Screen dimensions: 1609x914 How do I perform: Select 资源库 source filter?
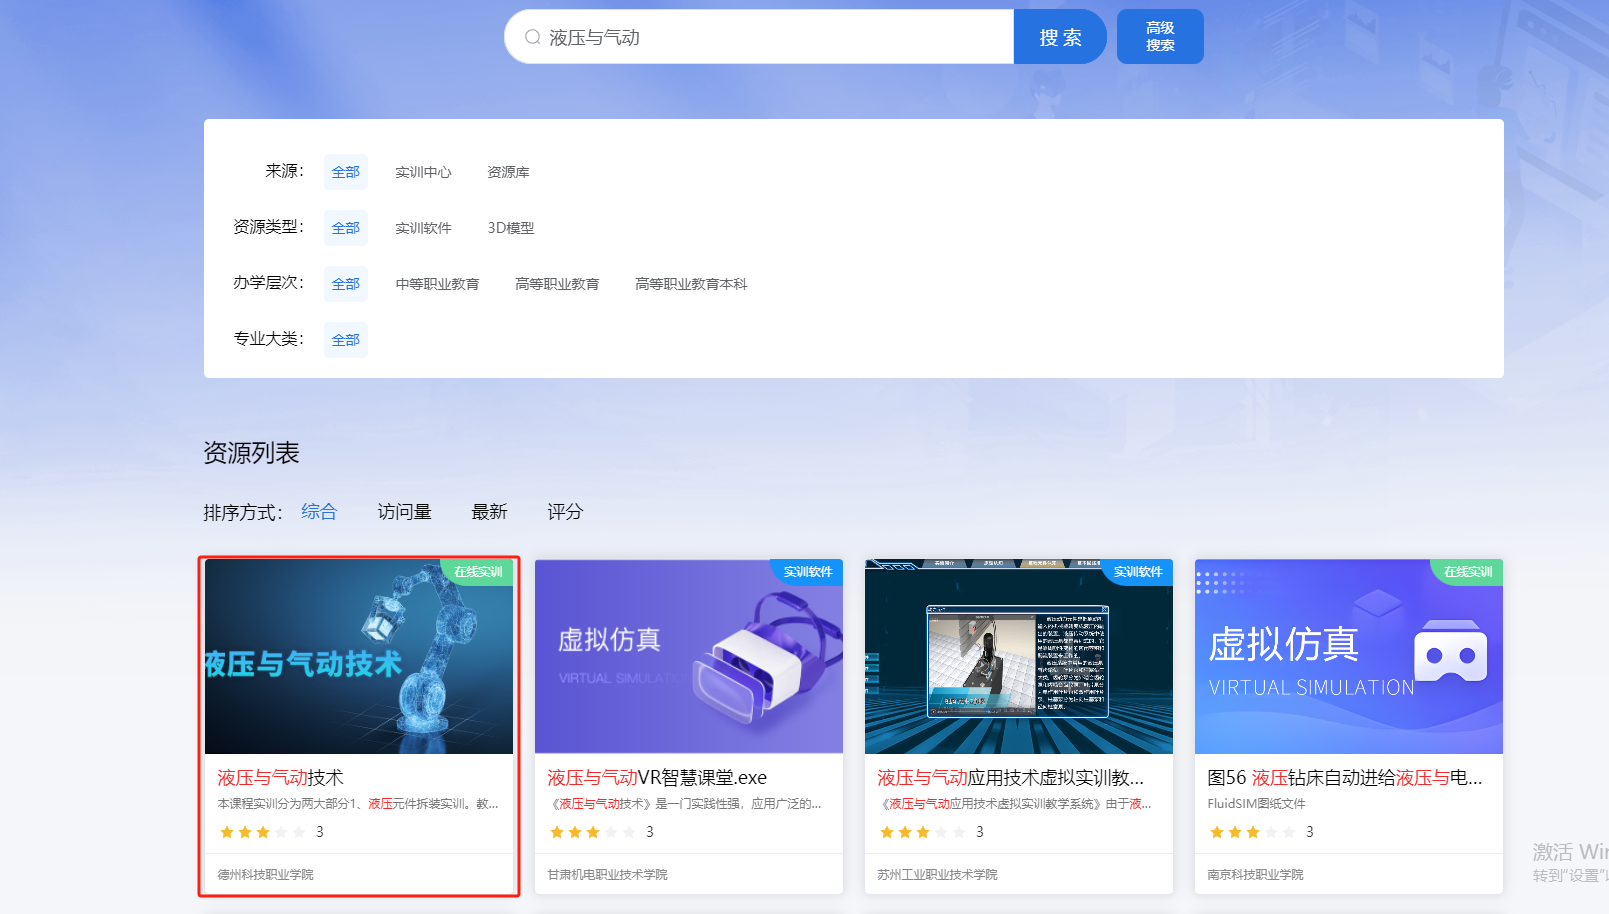pos(508,172)
